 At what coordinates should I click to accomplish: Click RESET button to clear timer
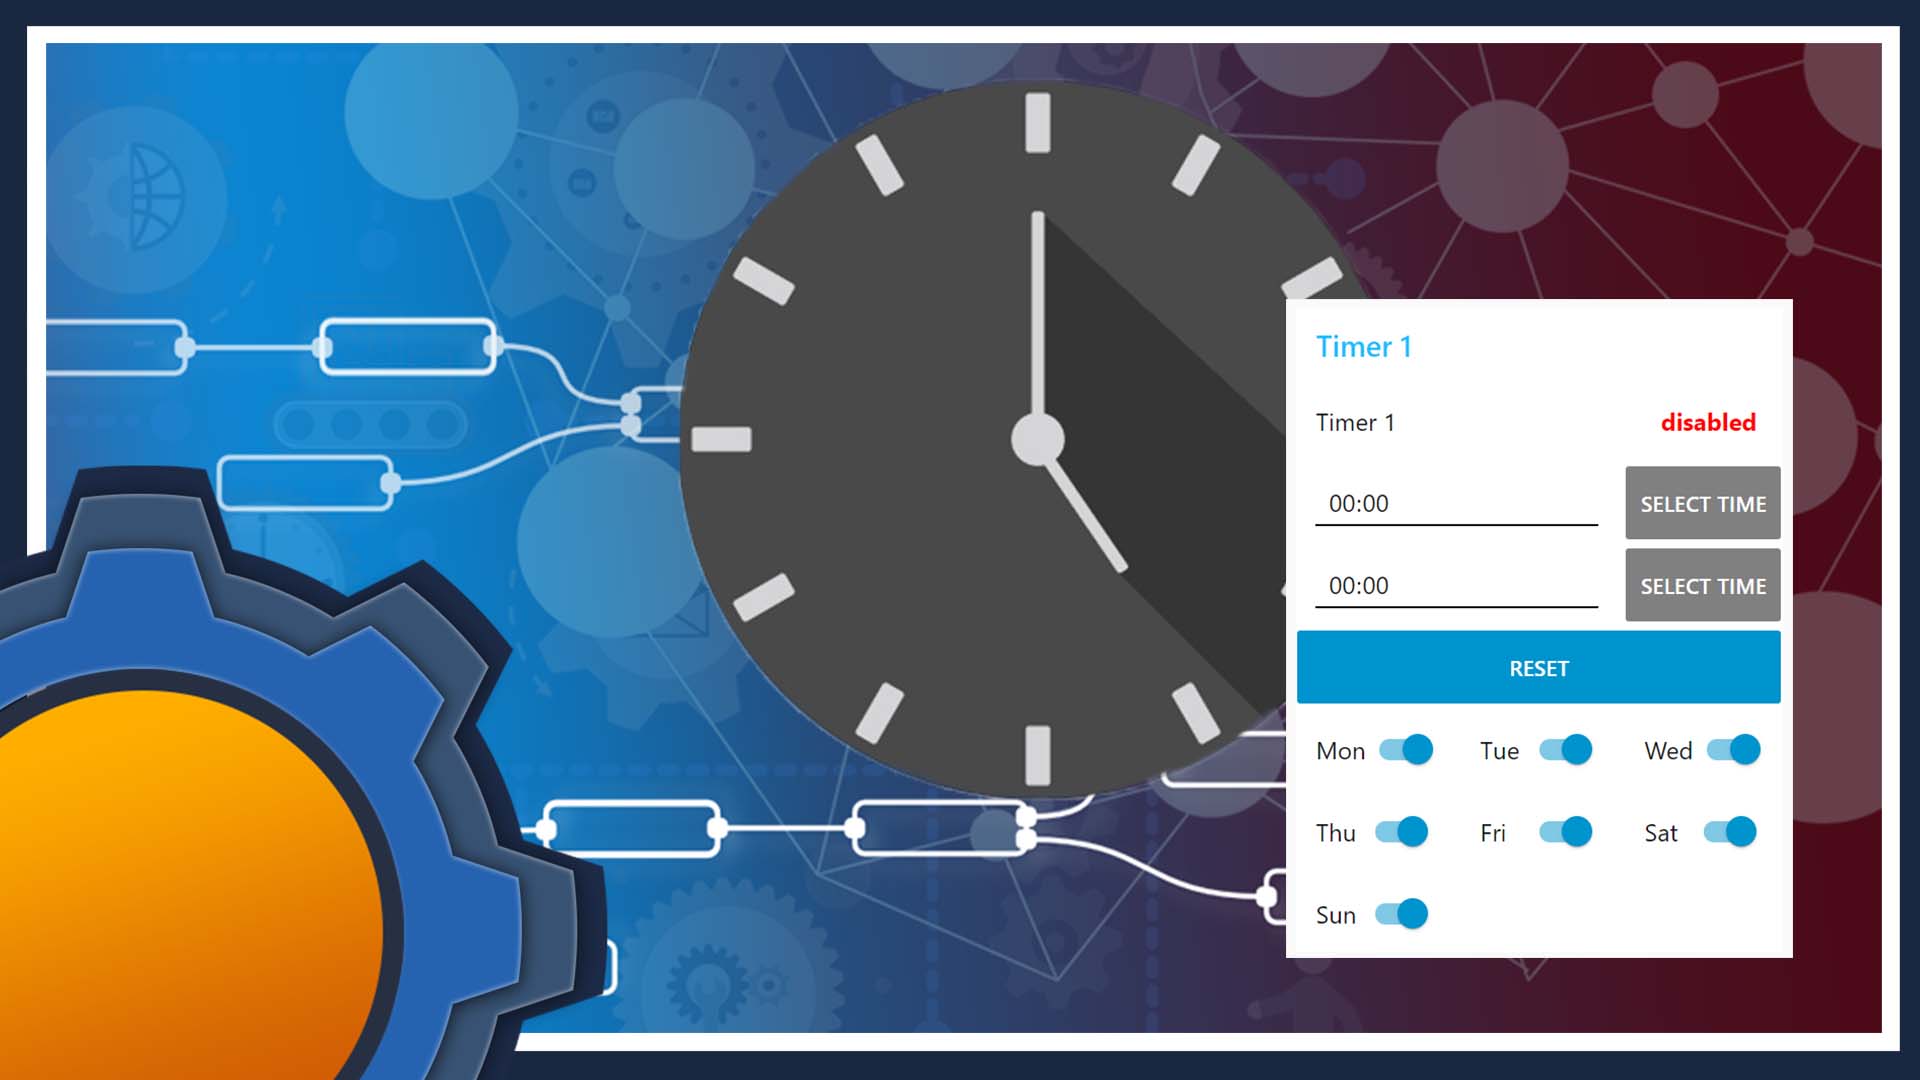coord(1538,667)
